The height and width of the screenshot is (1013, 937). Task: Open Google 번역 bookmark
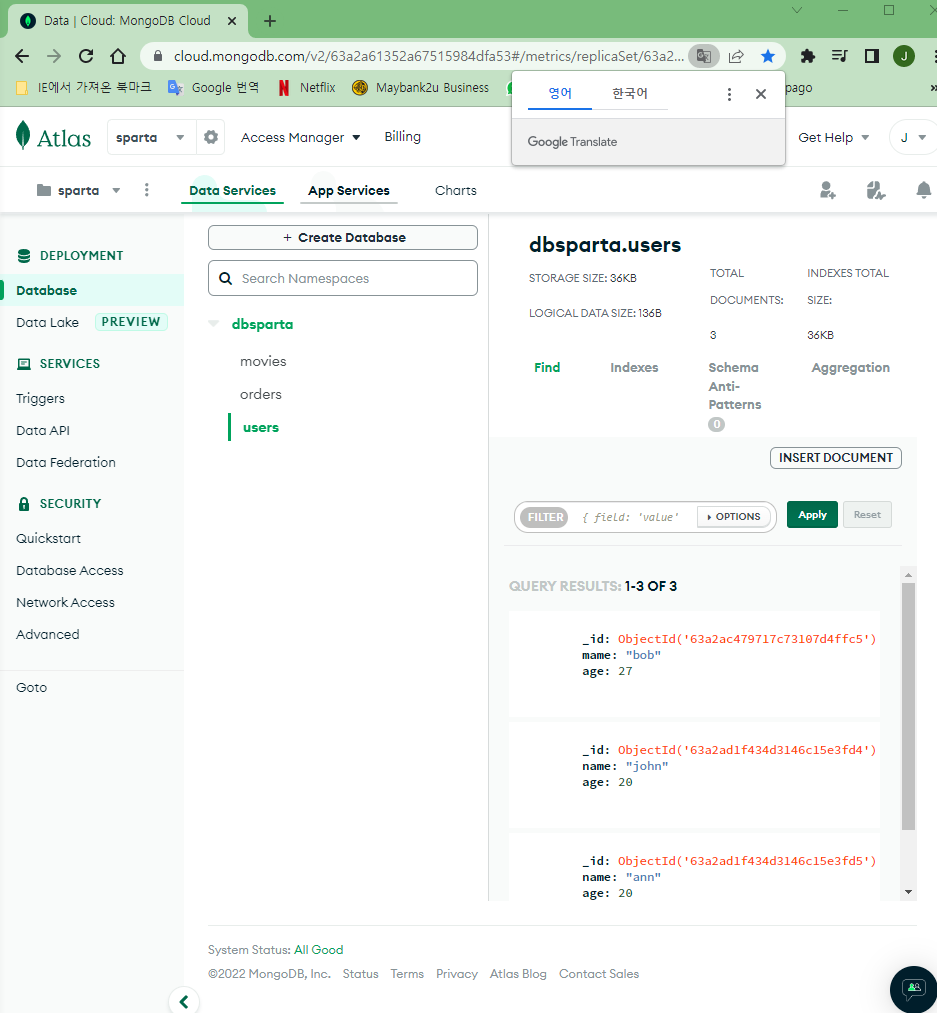[x=213, y=87]
